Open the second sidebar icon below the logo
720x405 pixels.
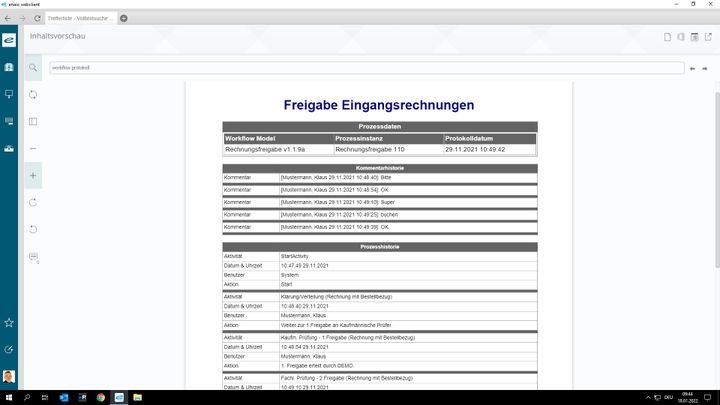[x=9, y=67]
